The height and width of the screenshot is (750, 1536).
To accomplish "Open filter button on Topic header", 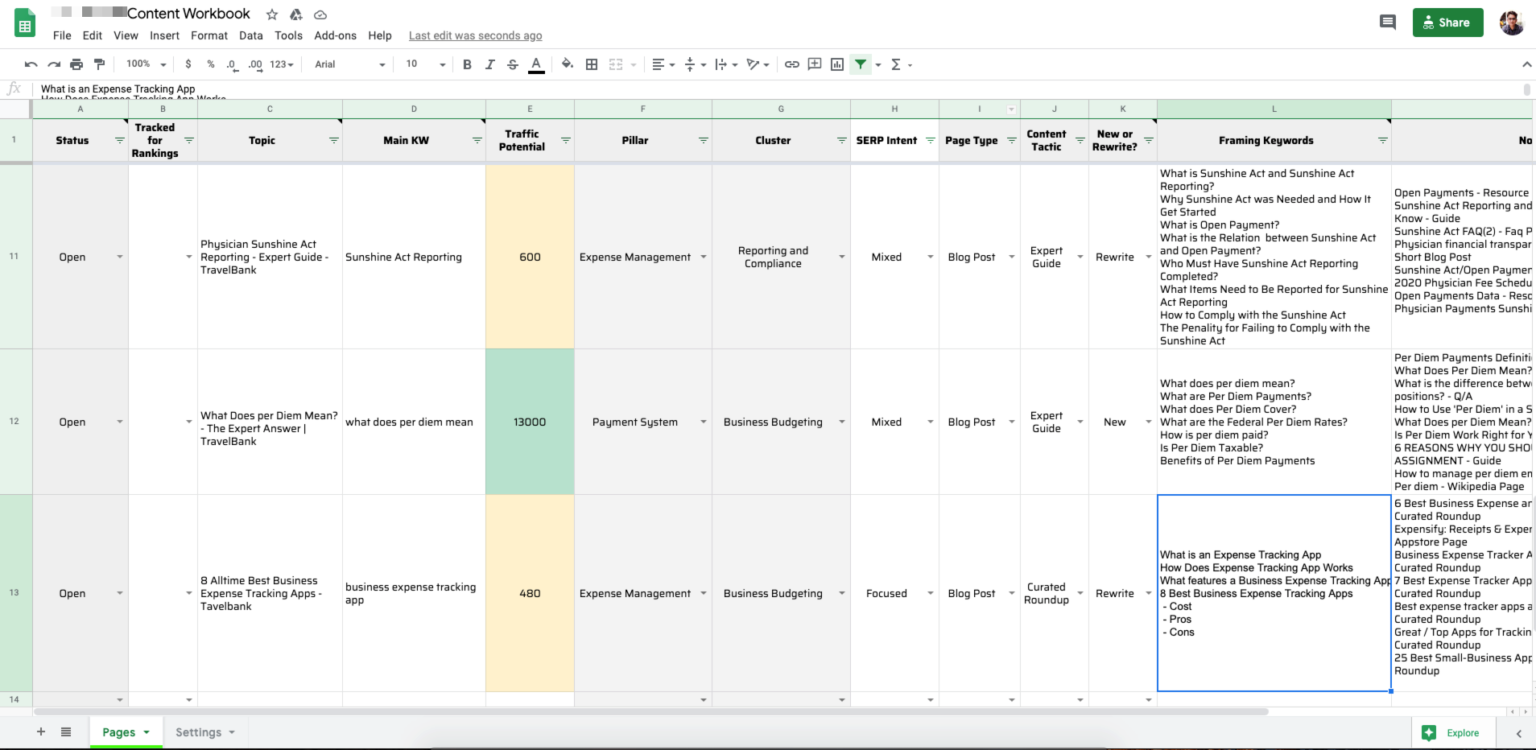I will pyautogui.click(x=334, y=141).
